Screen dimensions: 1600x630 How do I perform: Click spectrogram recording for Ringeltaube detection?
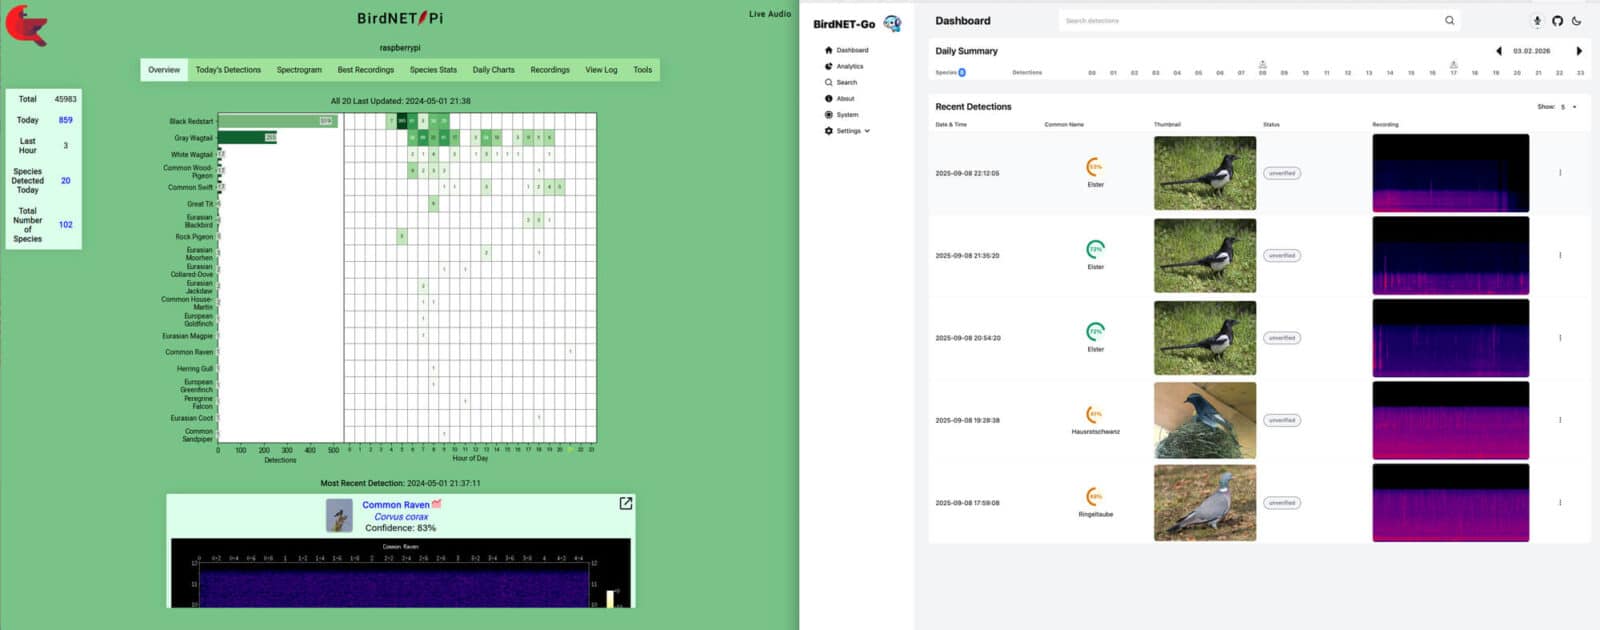[1451, 503]
